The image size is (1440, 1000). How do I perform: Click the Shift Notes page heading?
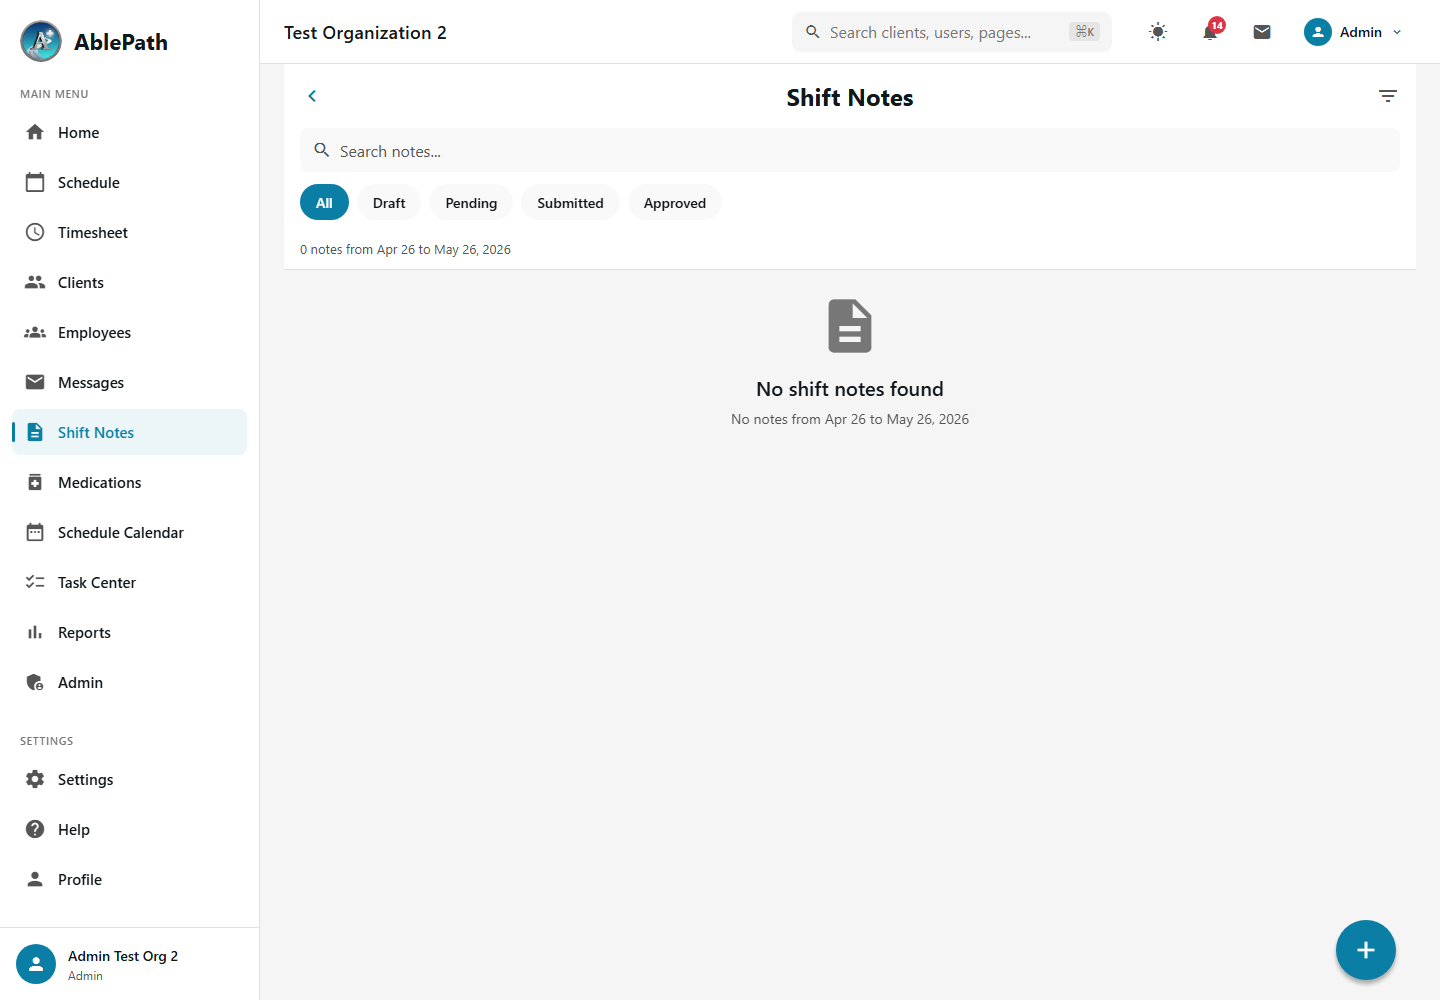(x=850, y=97)
